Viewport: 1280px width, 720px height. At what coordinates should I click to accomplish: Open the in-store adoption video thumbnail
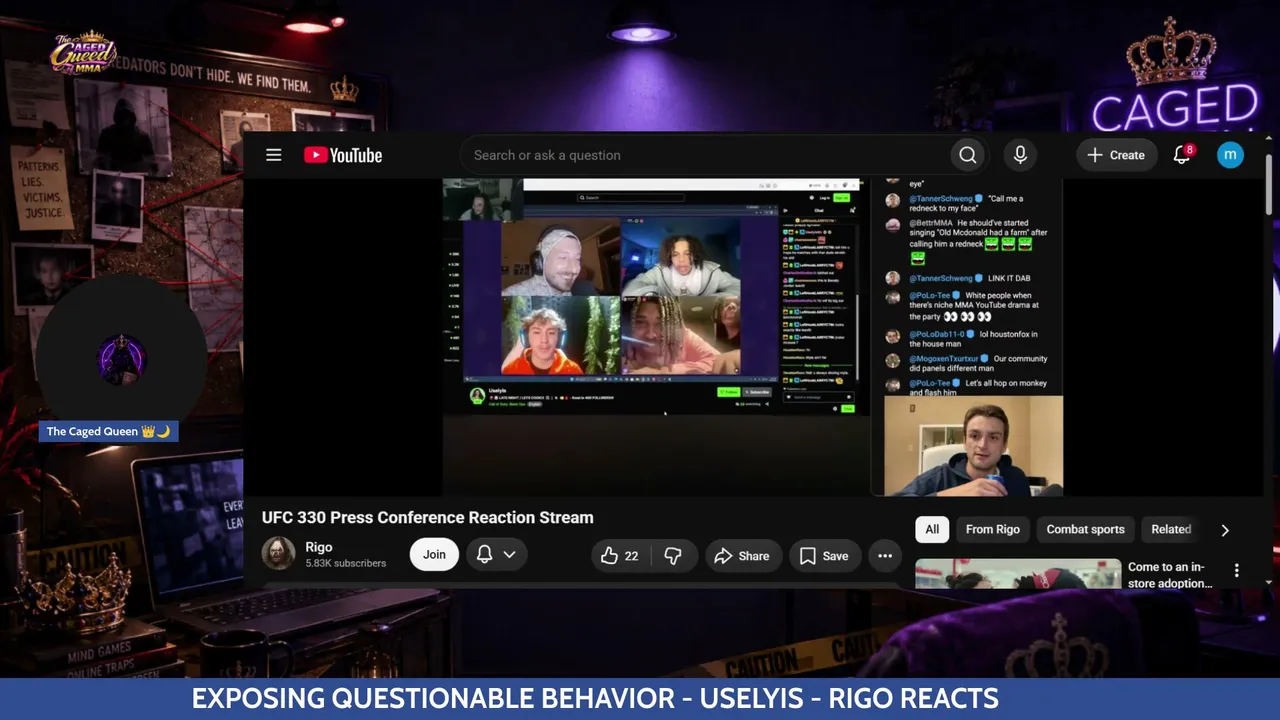(x=1018, y=574)
